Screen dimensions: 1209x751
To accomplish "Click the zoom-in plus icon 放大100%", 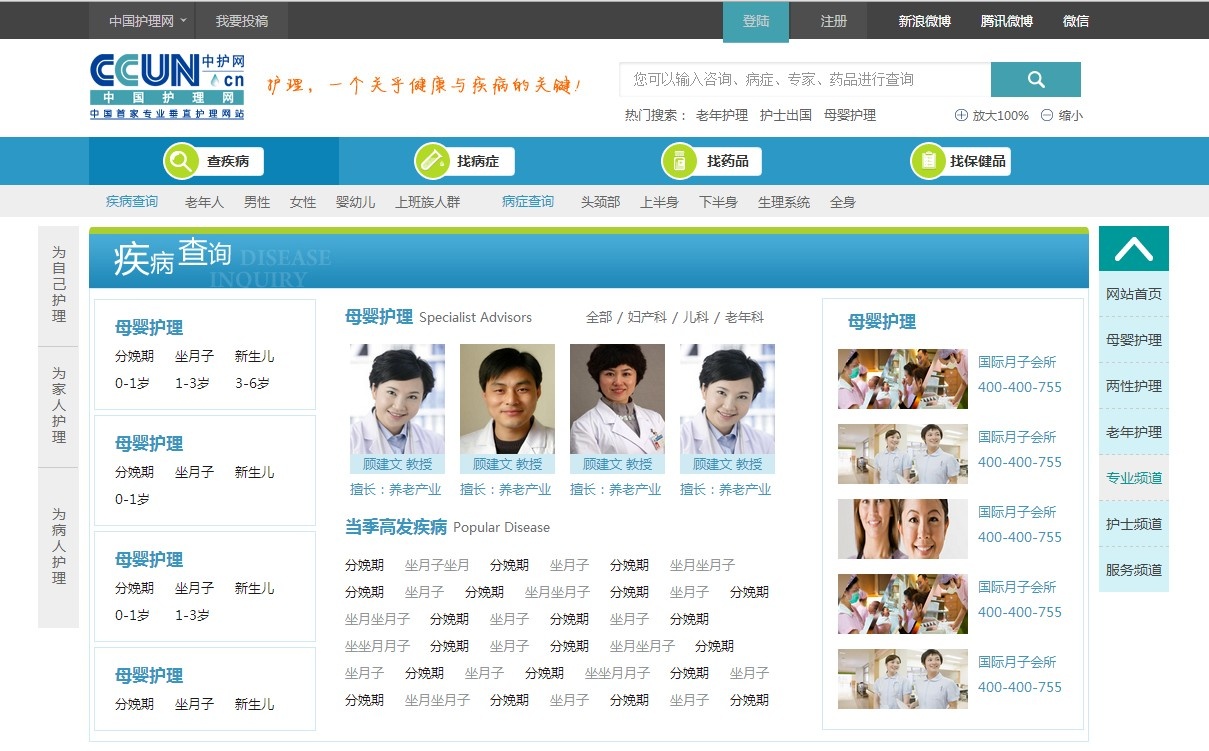I will point(961,115).
